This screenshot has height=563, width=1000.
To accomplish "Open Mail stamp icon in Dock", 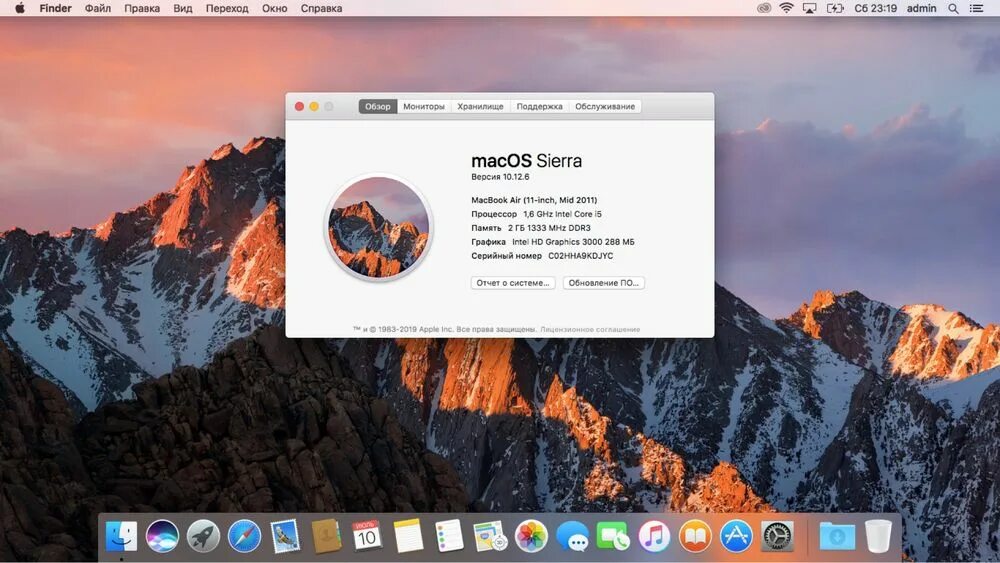I will [285, 536].
